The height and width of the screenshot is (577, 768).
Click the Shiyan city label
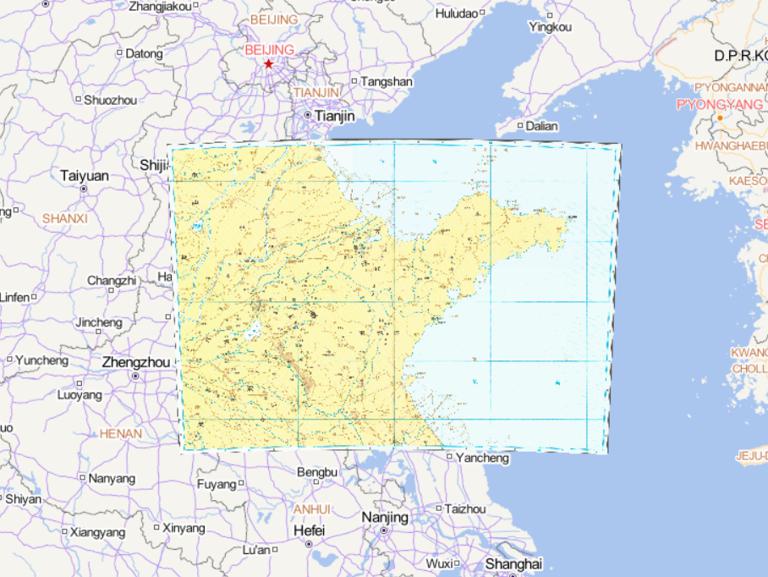pos(23,500)
